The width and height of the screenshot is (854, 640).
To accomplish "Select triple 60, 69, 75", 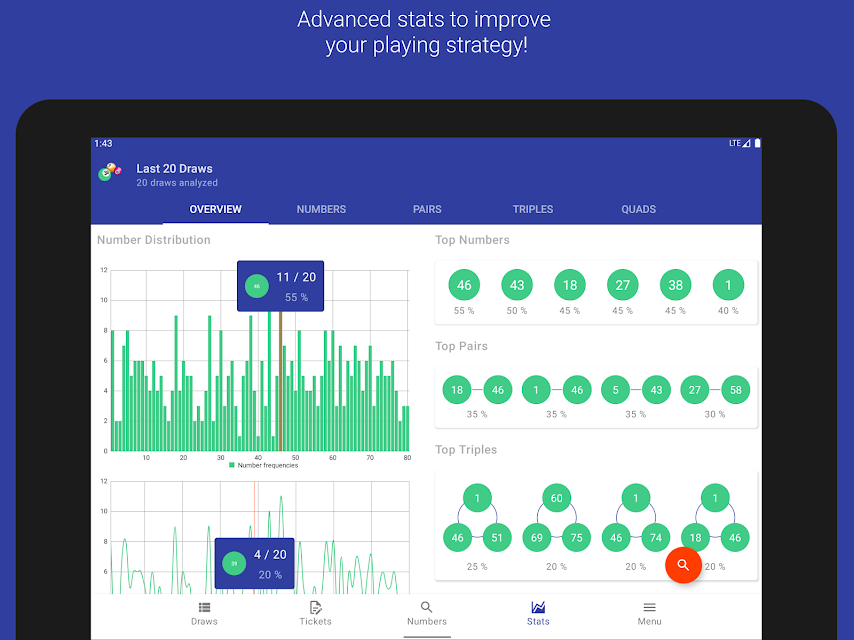I will click(x=556, y=518).
